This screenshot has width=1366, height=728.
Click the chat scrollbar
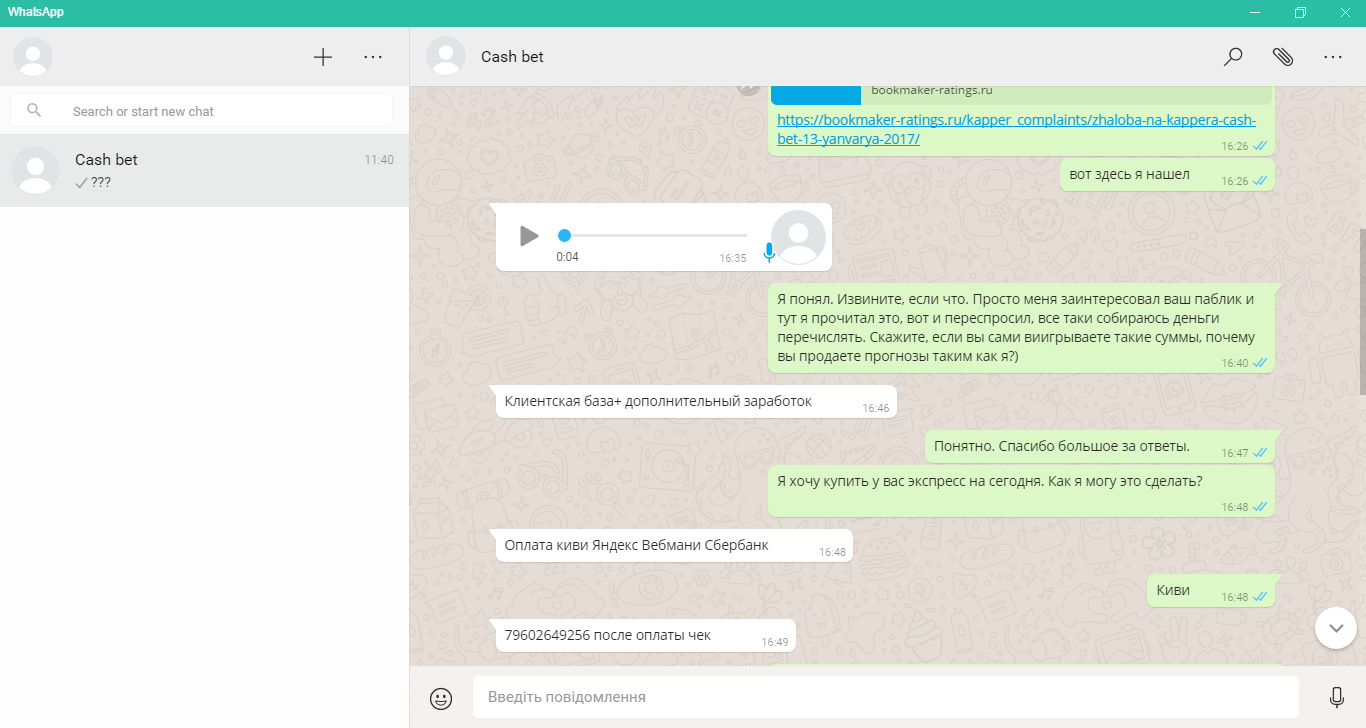pyautogui.click(x=1361, y=310)
